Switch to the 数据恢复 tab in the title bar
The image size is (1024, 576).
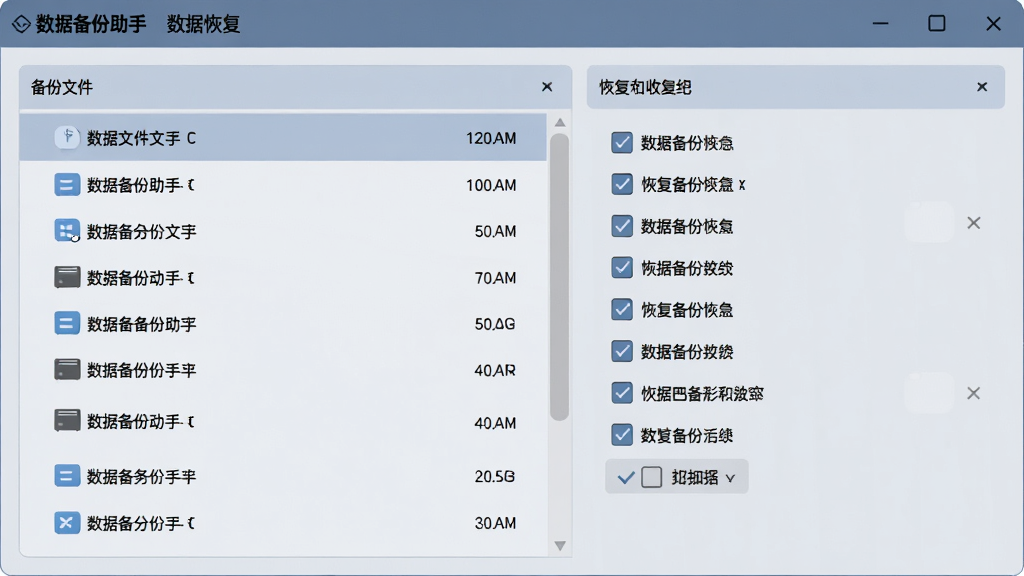point(204,24)
